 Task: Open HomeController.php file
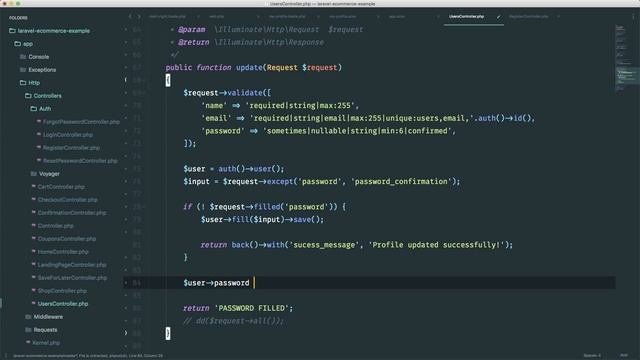tap(63, 252)
